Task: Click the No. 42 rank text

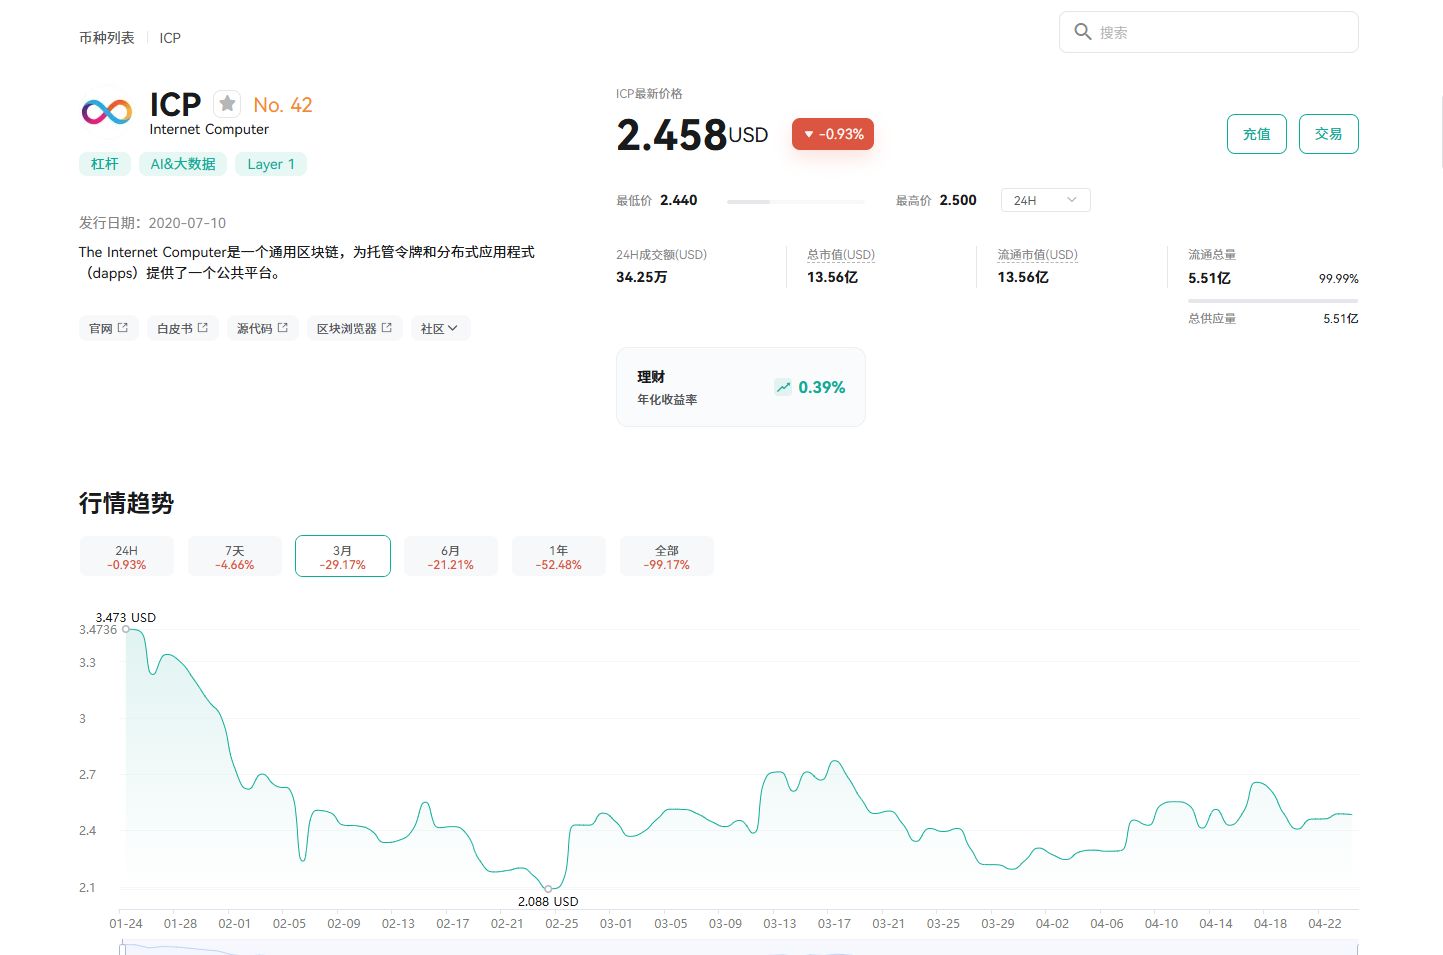Action: pos(283,105)
